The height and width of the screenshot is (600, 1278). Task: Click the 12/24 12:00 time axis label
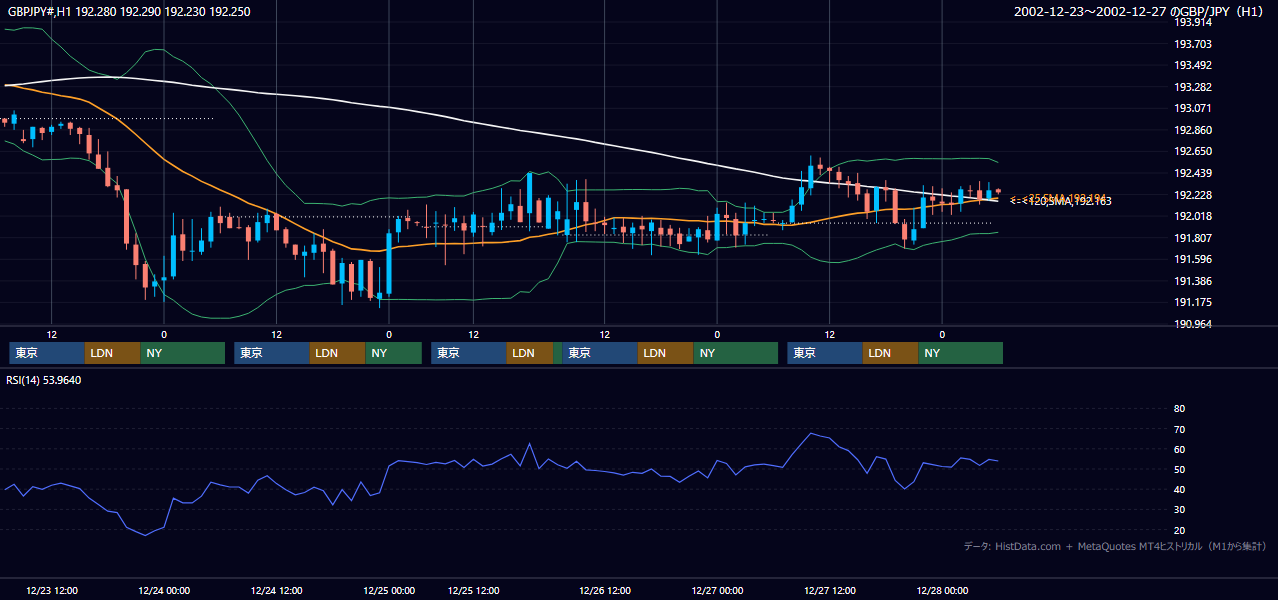point(277,591)
